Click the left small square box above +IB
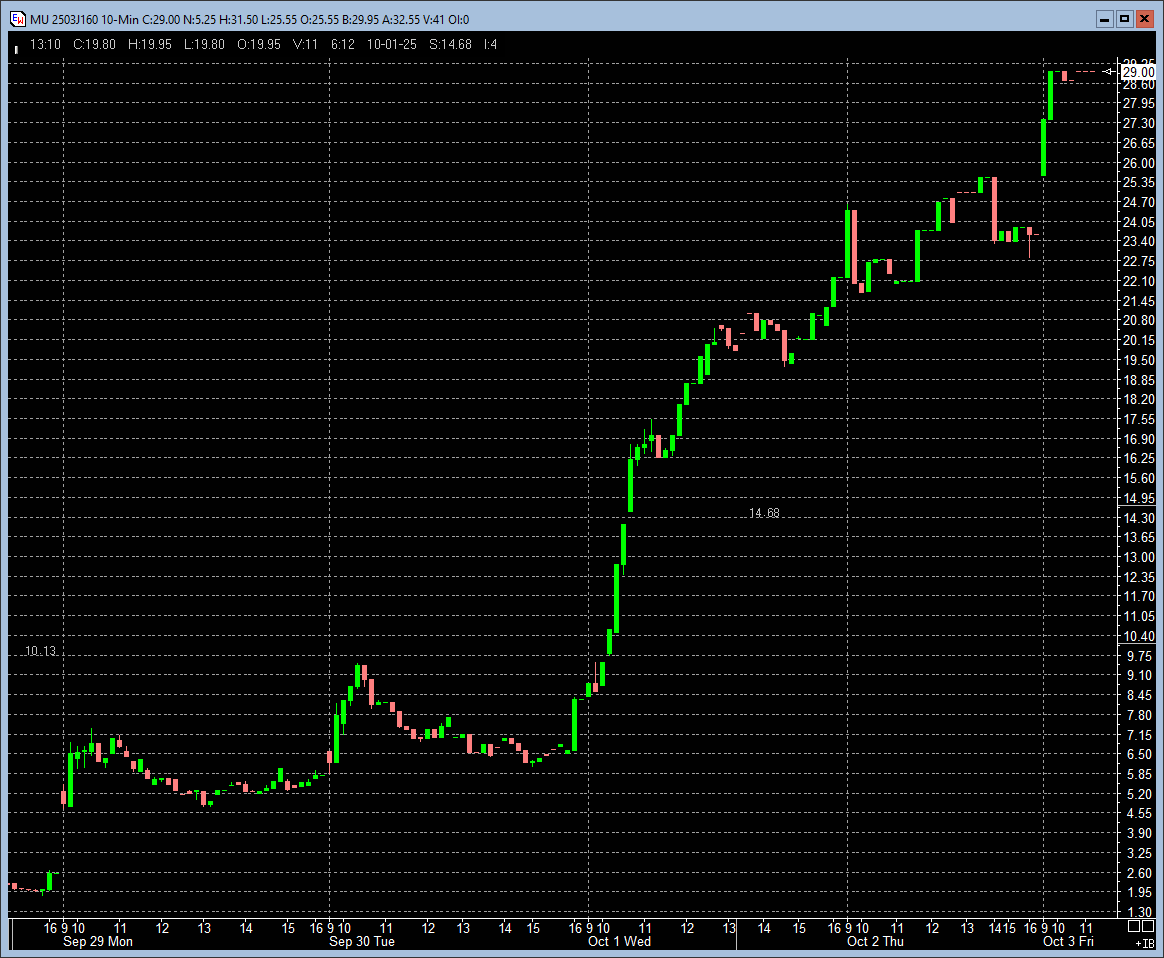This screenshot has height=958, width=1164. tap(1133, 928)
